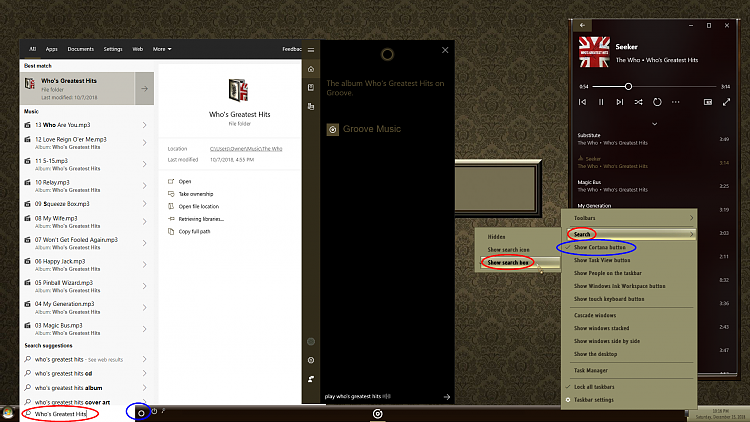This screenshot has height=422, width=750.
Task: Play Substitute track in Groove list
Action: [653, 139]
